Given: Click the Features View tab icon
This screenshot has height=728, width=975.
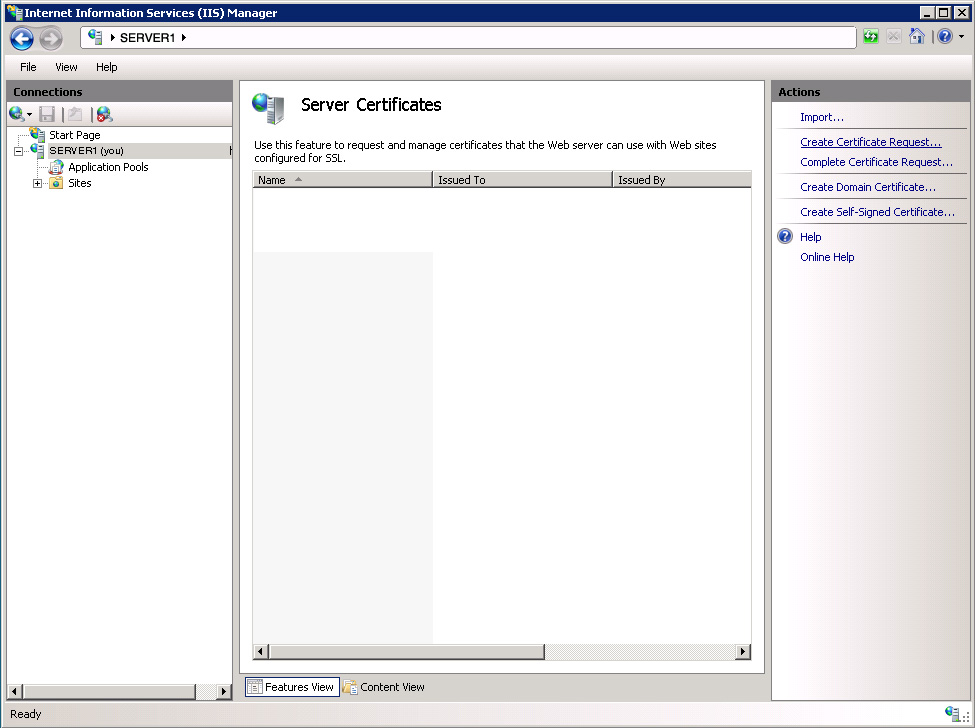Looking at the screenshot, I should point(254,687).
